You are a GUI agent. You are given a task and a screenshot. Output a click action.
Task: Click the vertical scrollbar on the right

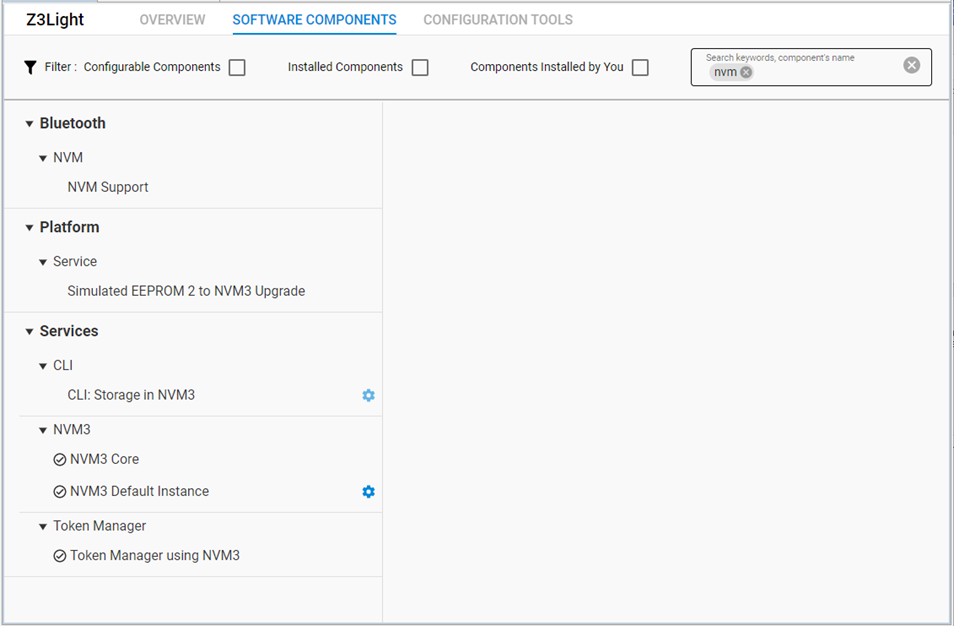tap(948, 300)
